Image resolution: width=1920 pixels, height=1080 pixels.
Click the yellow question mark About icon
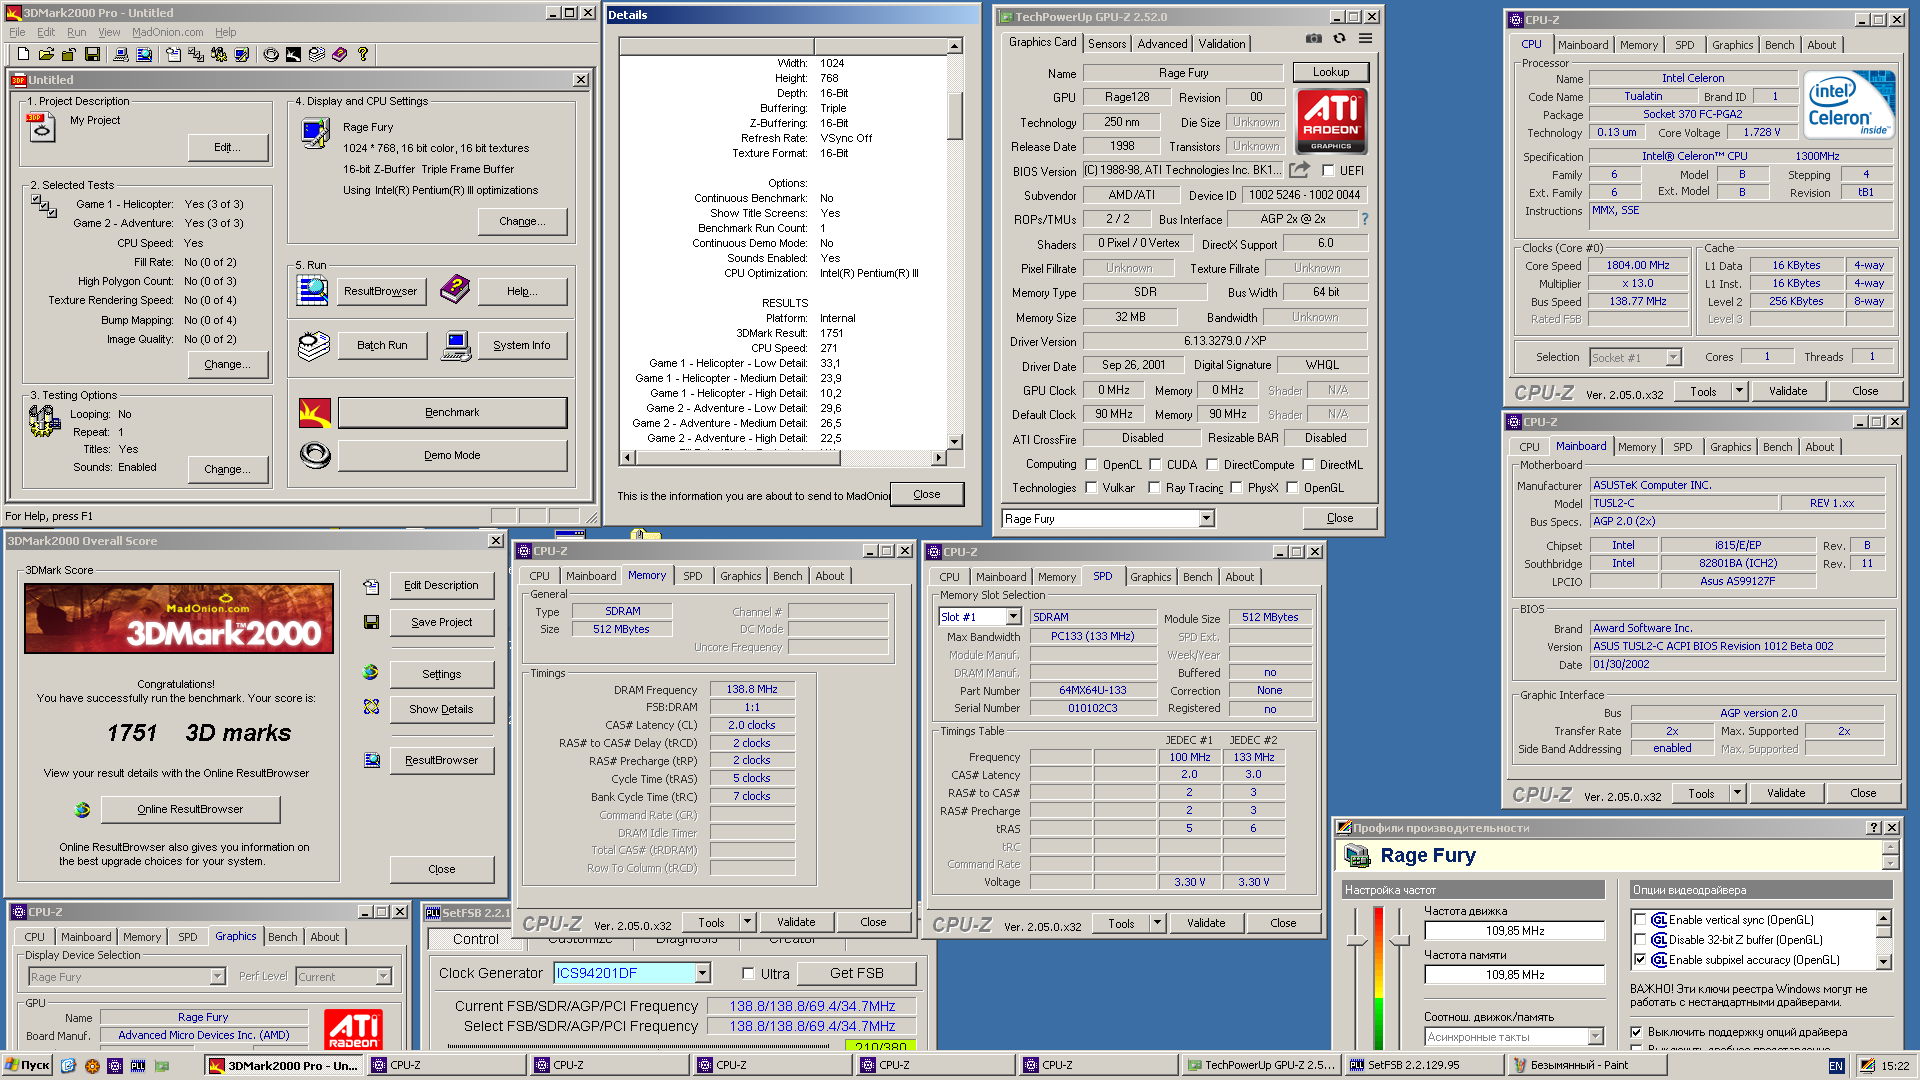(x=363, y=54)
